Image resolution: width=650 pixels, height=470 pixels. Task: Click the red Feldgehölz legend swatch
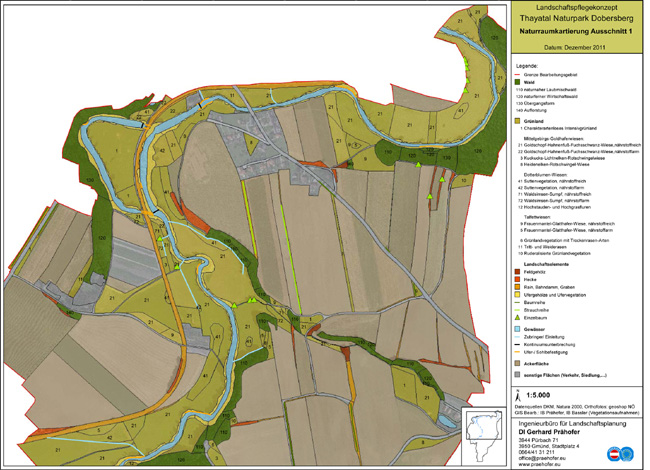click(x=516, y=272)
